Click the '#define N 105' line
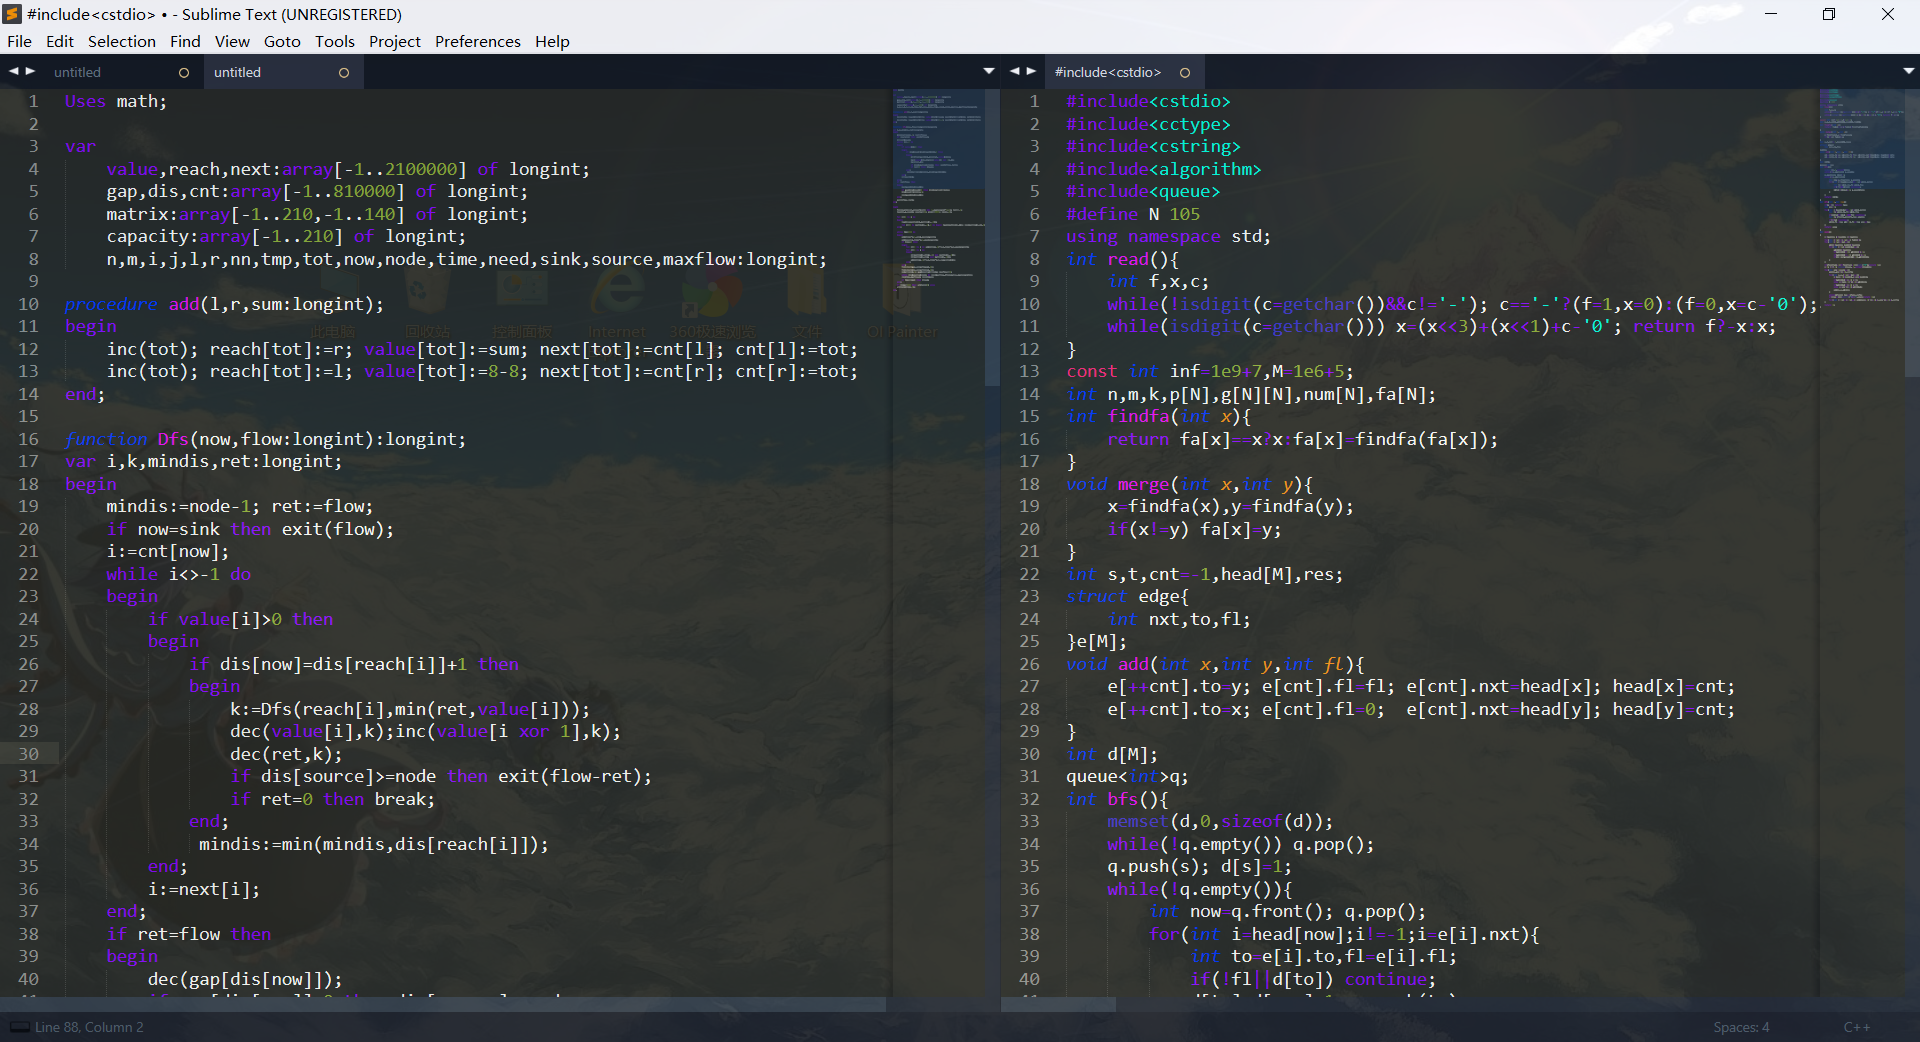The width and height of the screenshot is (1920, 1042). pos(1133,214)
